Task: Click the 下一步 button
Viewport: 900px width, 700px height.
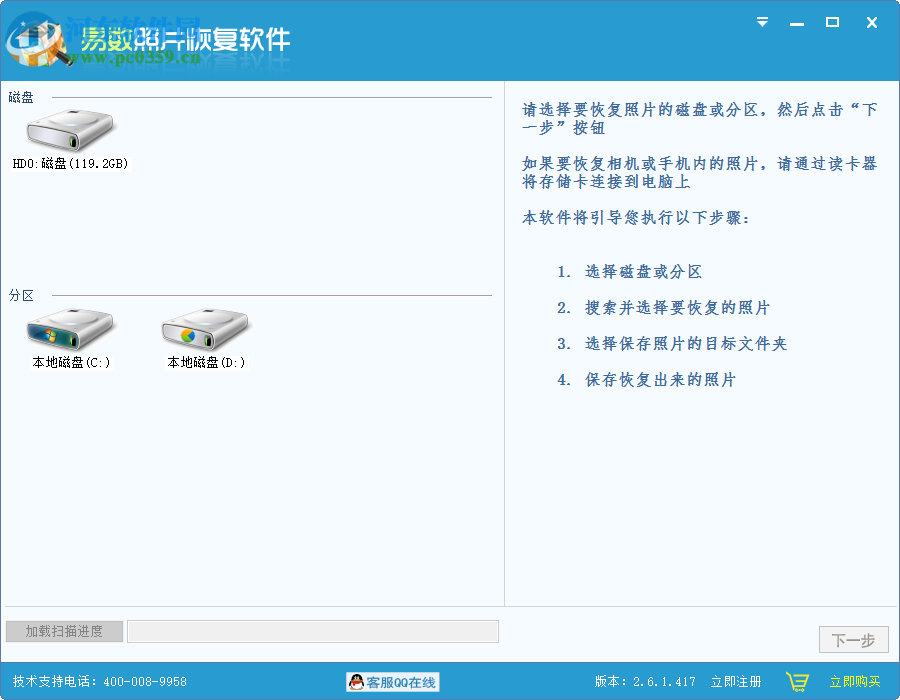Action: (852, 639)
